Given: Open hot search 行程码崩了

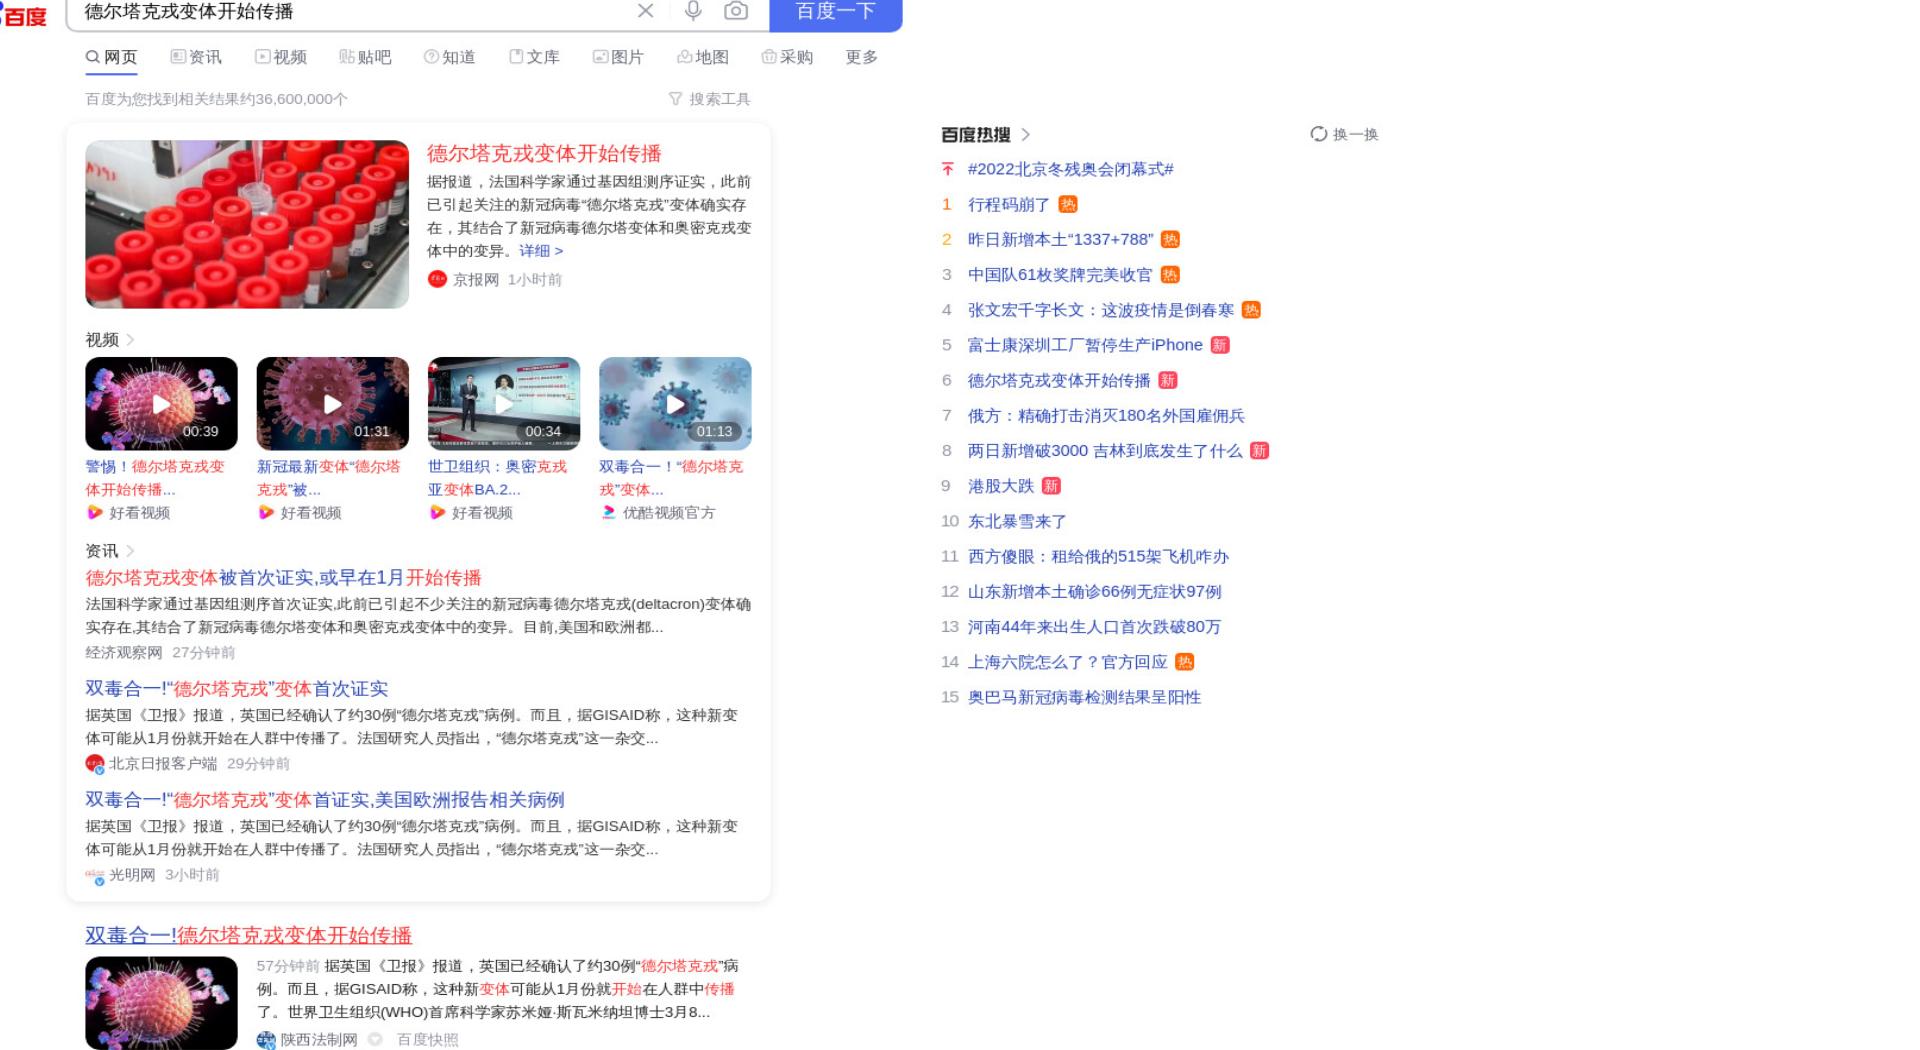Looking at the screenshot, I should pyautogui.click(x=1009, y=204).
